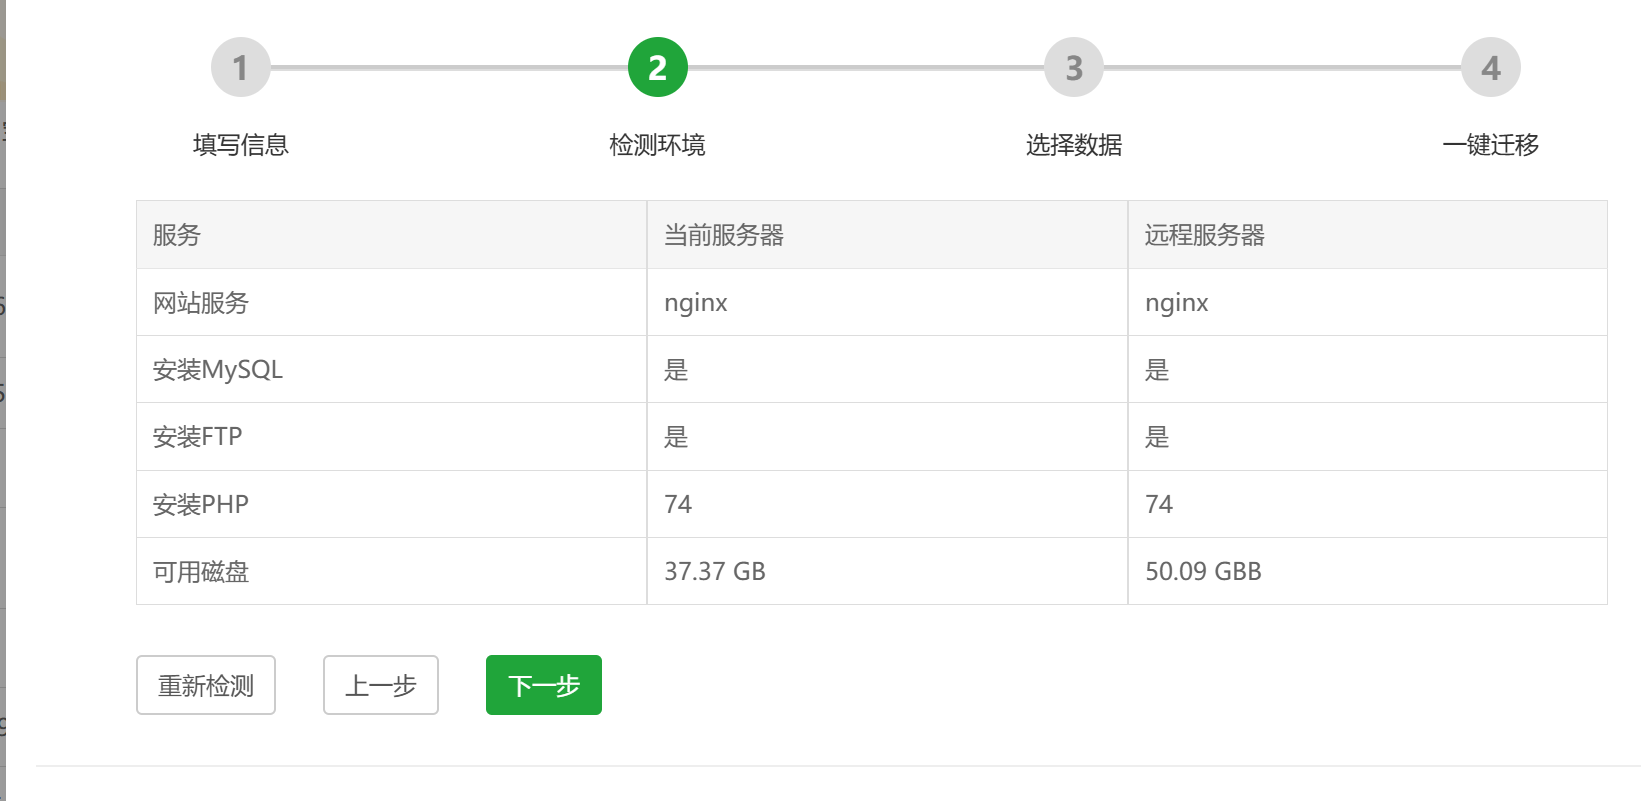Click the current server MySQL 是 value

click(676, 370)
